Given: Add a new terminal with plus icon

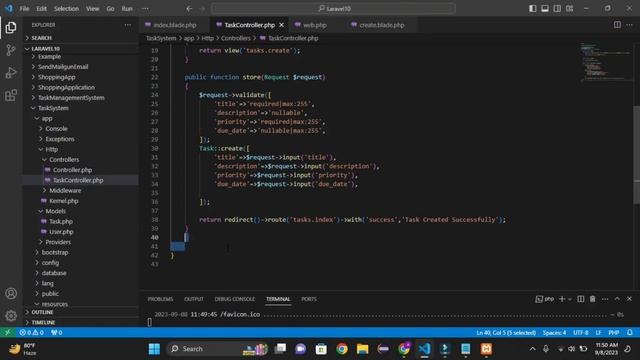Looking at the screenshot, I should click(x=562, y=299).
